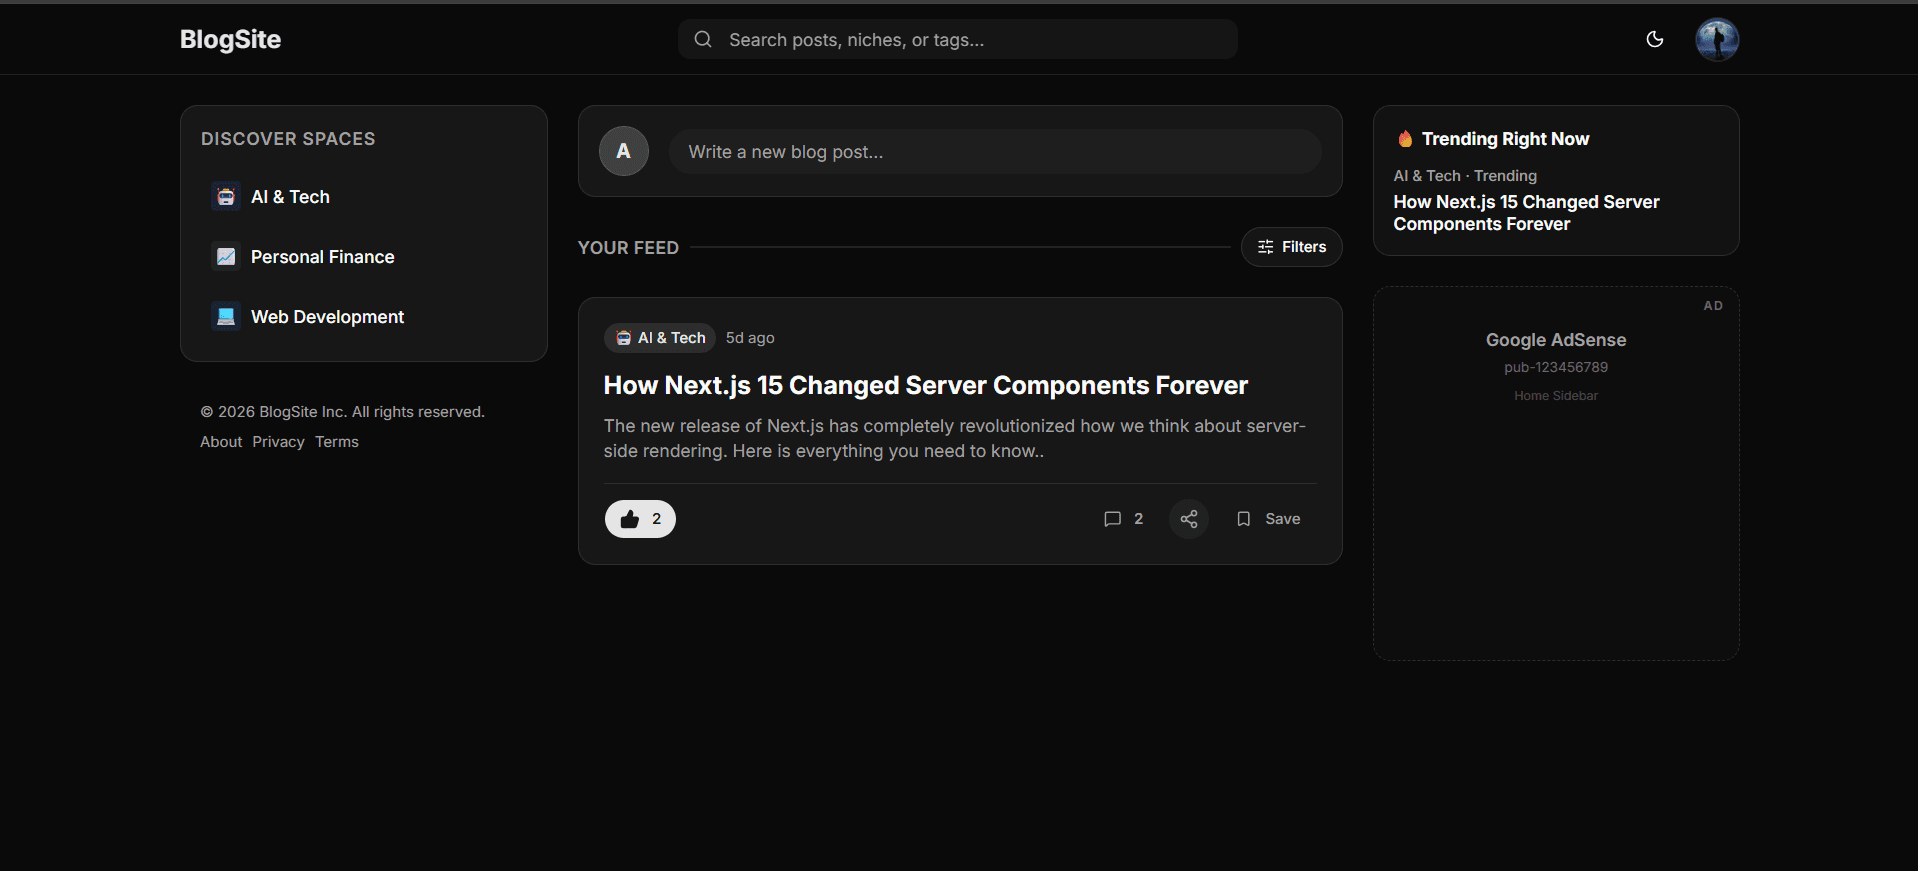Click the AI & Tech tag on the post
The width and height of the screenshot is (1918, 871).
[660, 338]
